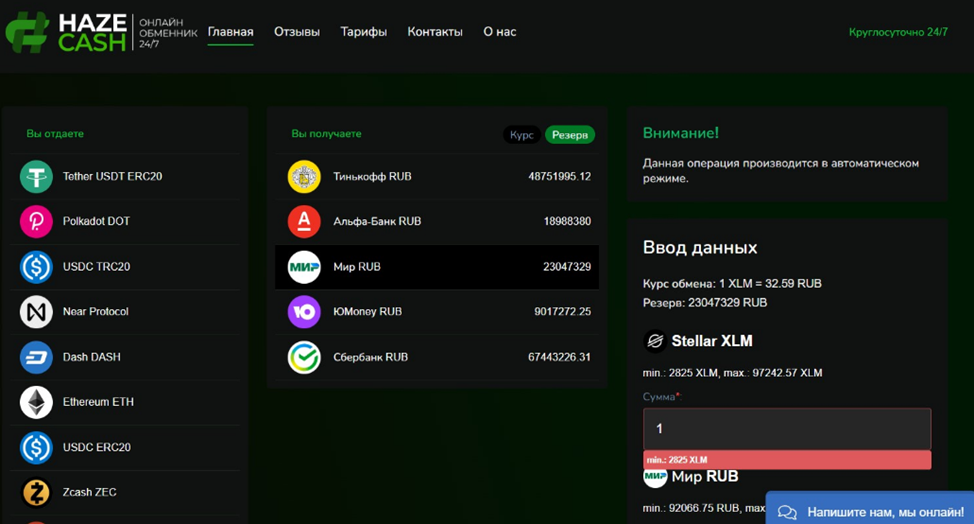974x524 pixels.
Task: Click the Сбербанк reserve value 67443226.31
Action: [x=559, y=357]
